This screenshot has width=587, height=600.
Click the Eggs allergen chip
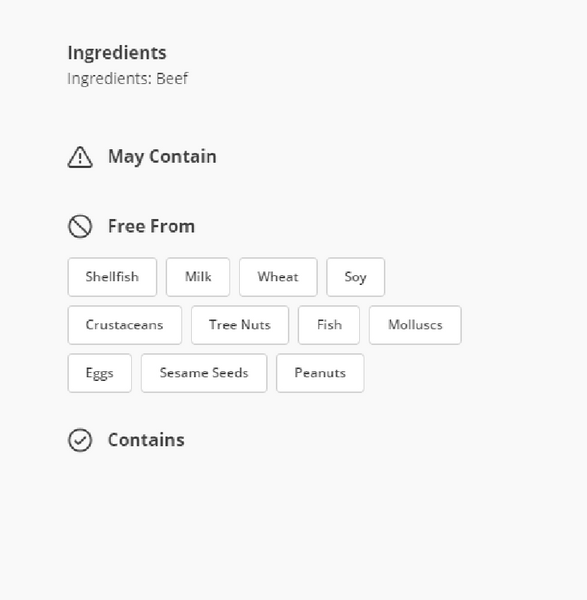coord(99,373)
